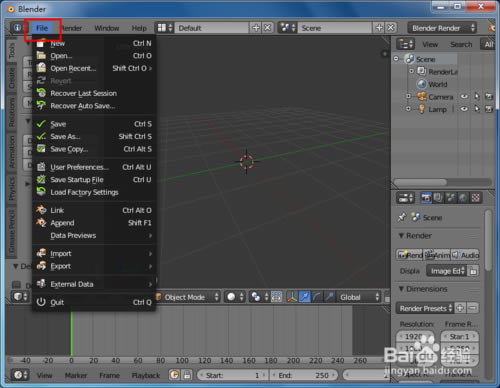Open the Properties editor type selector

pos(405,198)
